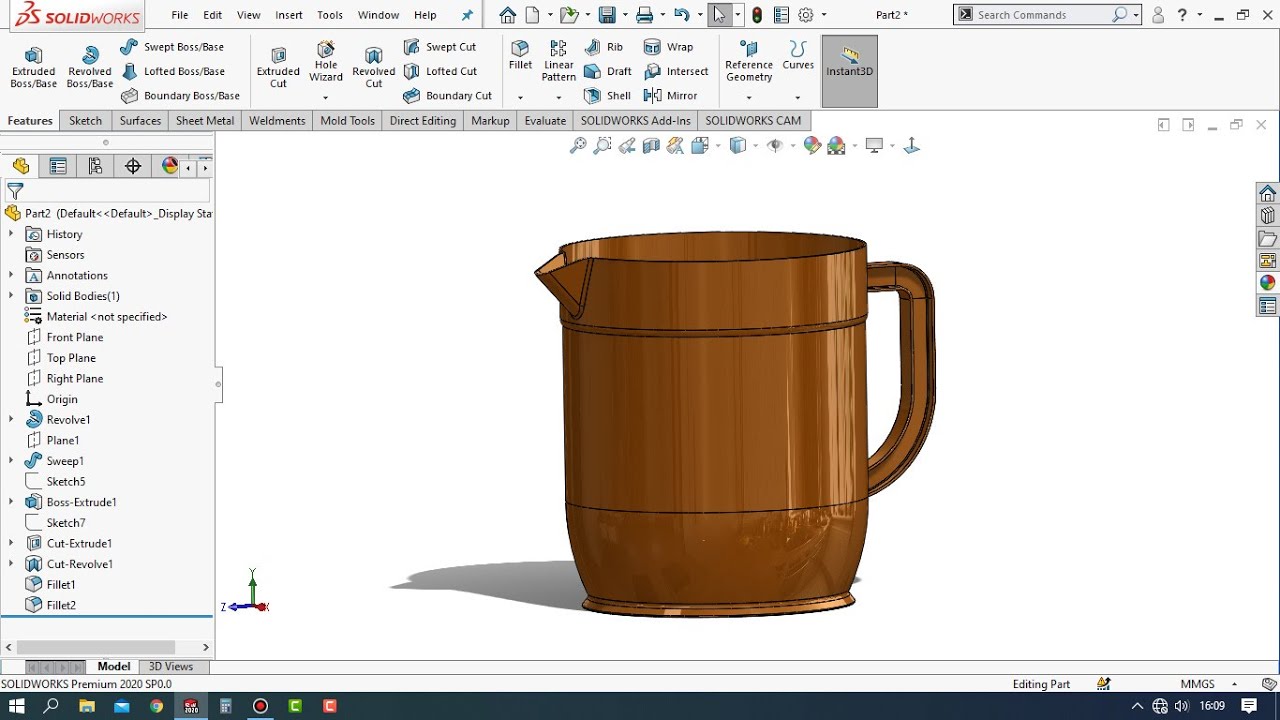Click the Shell tool
This screenshot has width=1280, height=720.
(x=607, y=96)
